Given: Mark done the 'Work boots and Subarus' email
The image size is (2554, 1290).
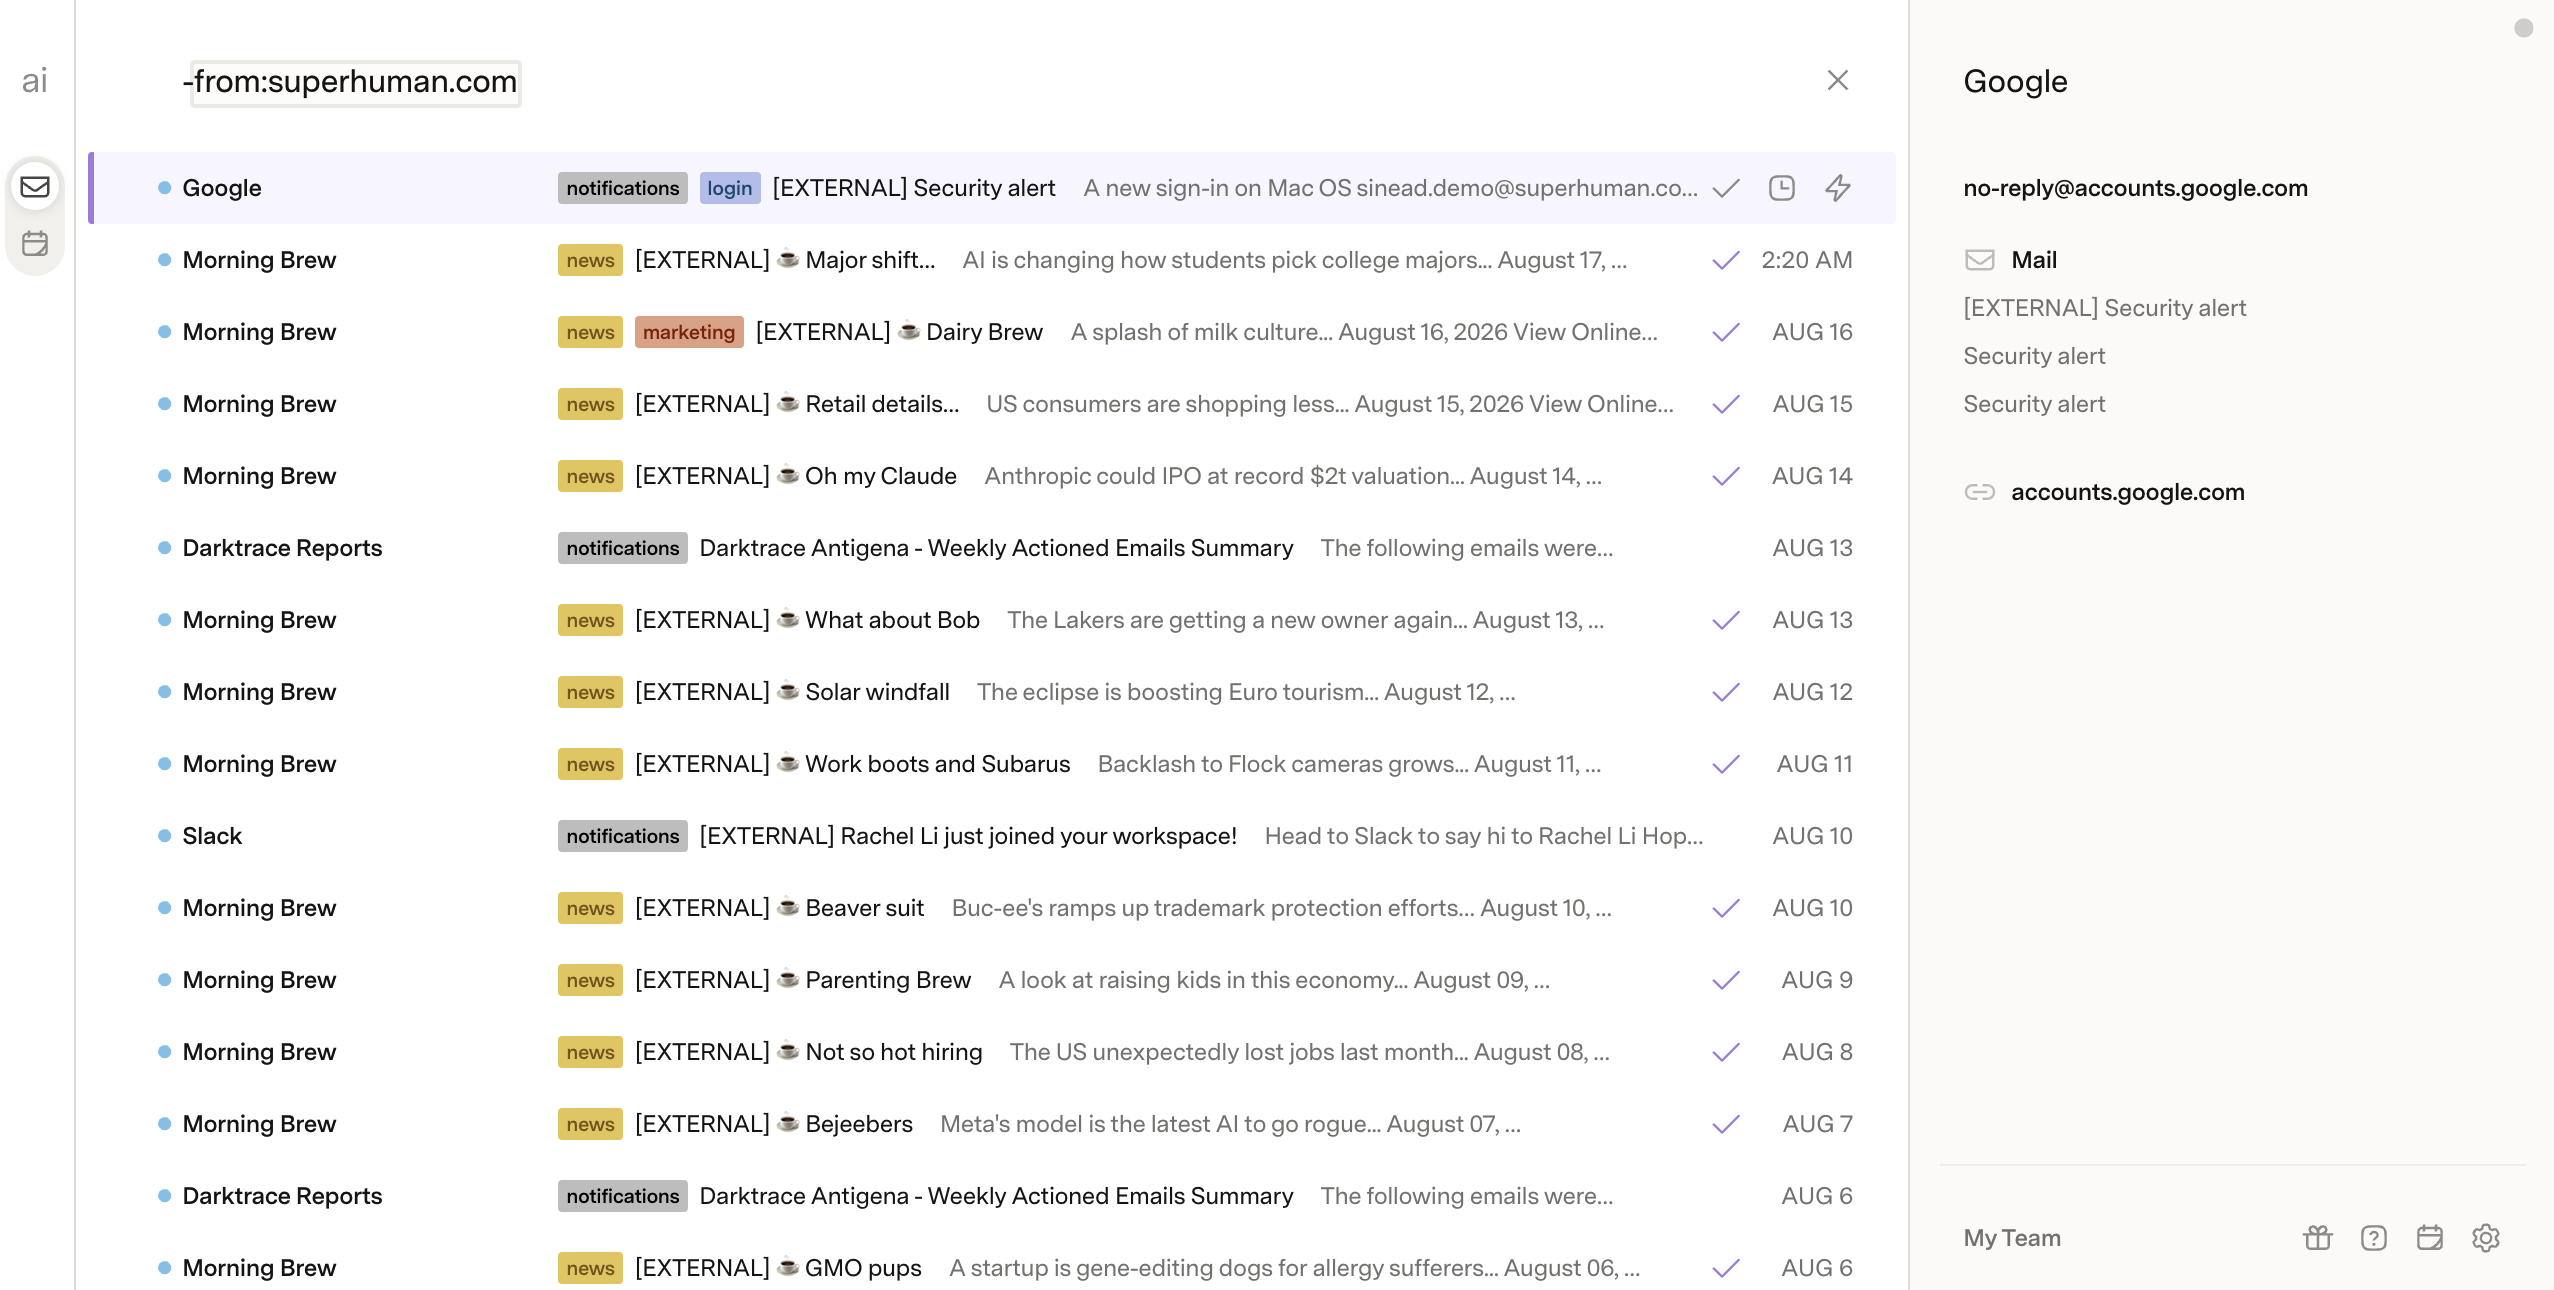Looking at the screenshot, I should pyautogui.click(x=1726, y=764).
